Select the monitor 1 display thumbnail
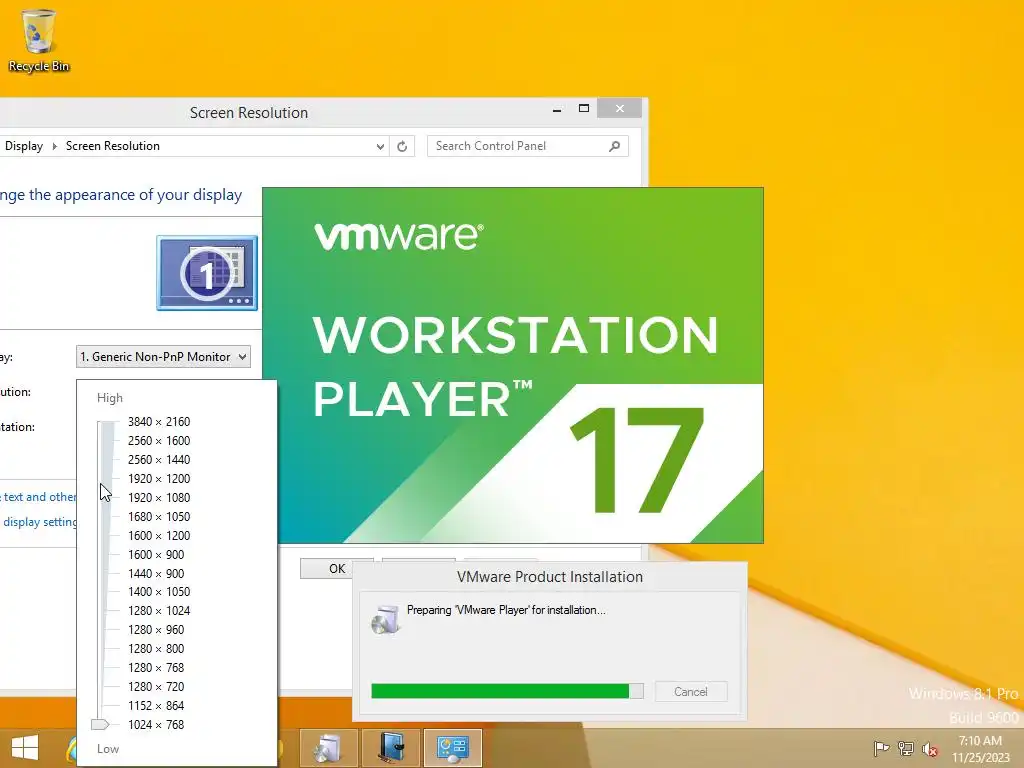Viewport: 1024px width, 768px height. [x=207, y=273]
